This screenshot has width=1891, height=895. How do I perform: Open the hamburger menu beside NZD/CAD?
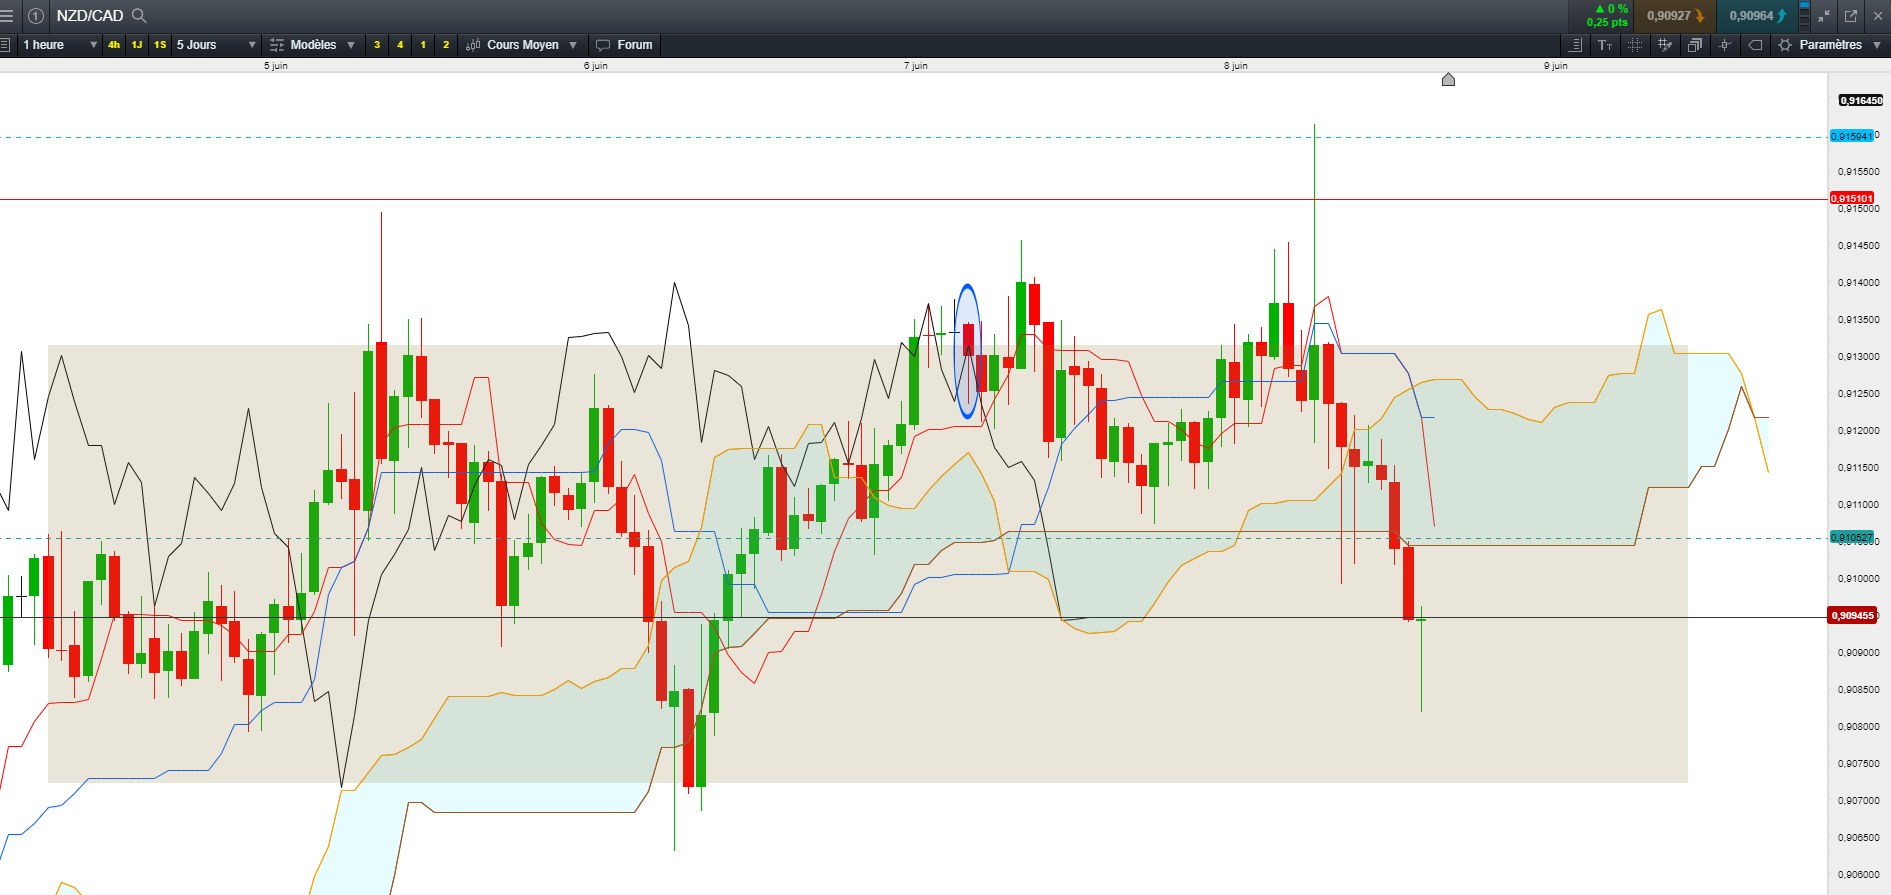click(7, 16)
